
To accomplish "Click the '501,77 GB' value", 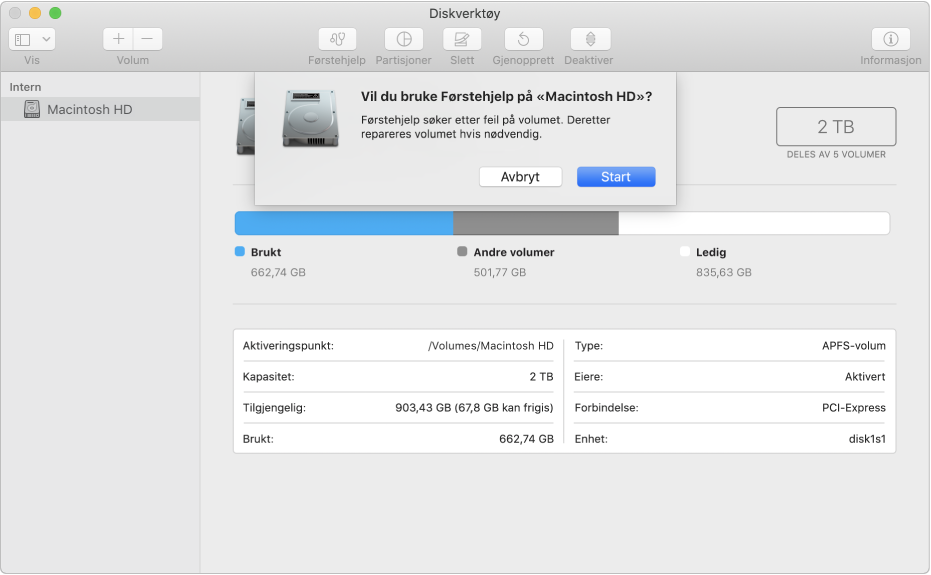I will point(500,272).
